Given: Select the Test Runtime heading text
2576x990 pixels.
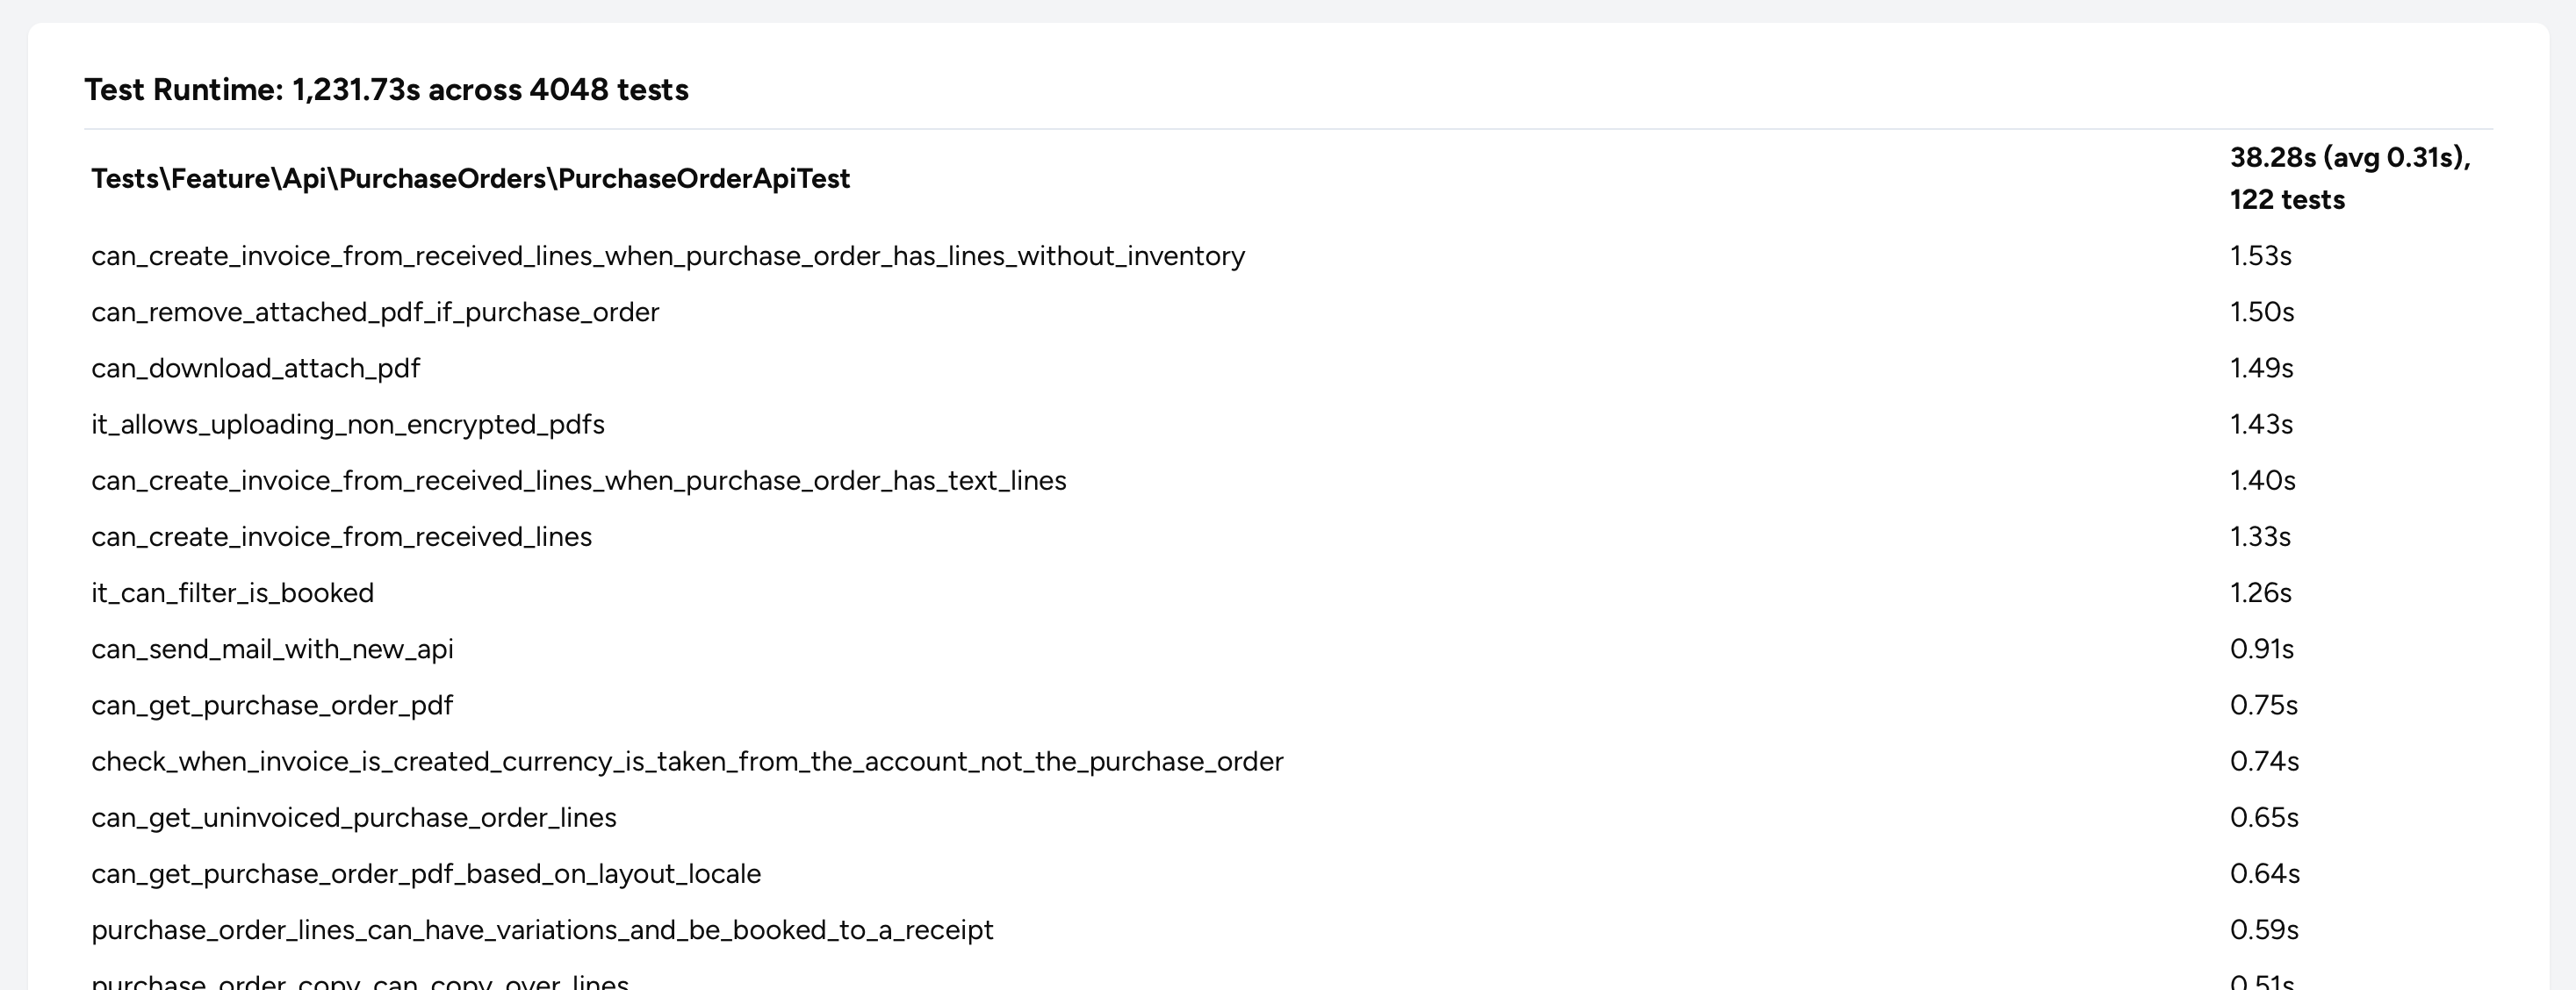Looking at the screenshot, I should pyautogui.click(x=386, y=90).
